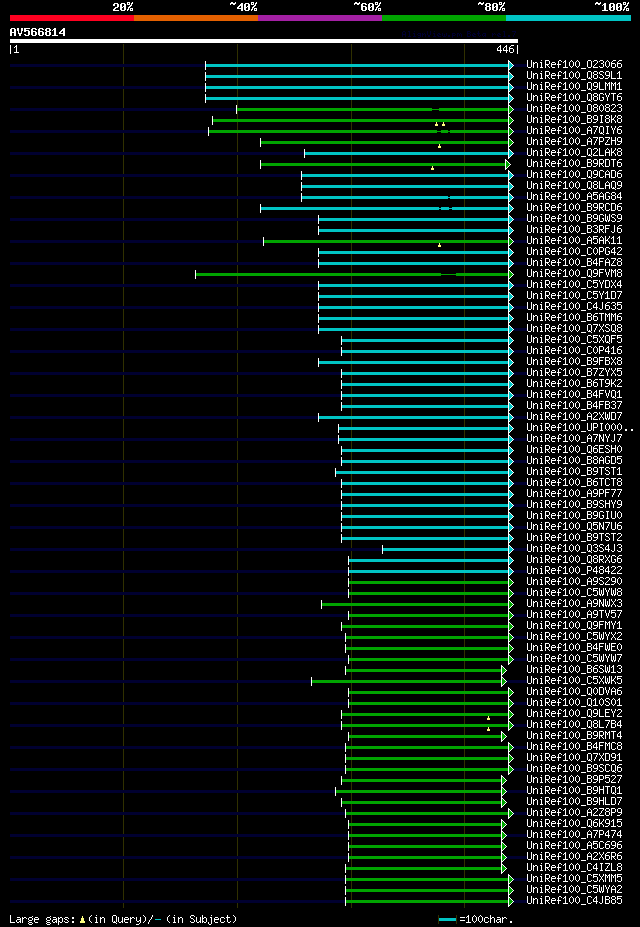
Task: Select the UniRef100_C4J635 label
Action: [574, 306]
